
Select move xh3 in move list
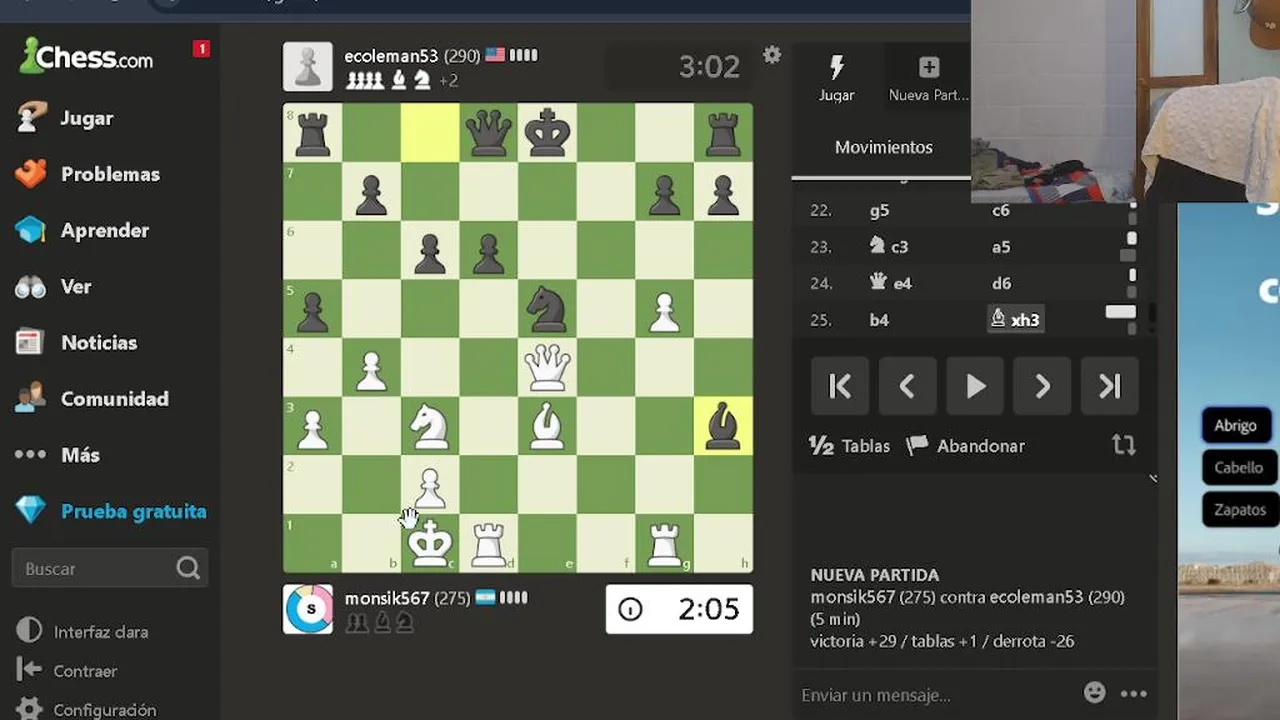[1016, 320]
